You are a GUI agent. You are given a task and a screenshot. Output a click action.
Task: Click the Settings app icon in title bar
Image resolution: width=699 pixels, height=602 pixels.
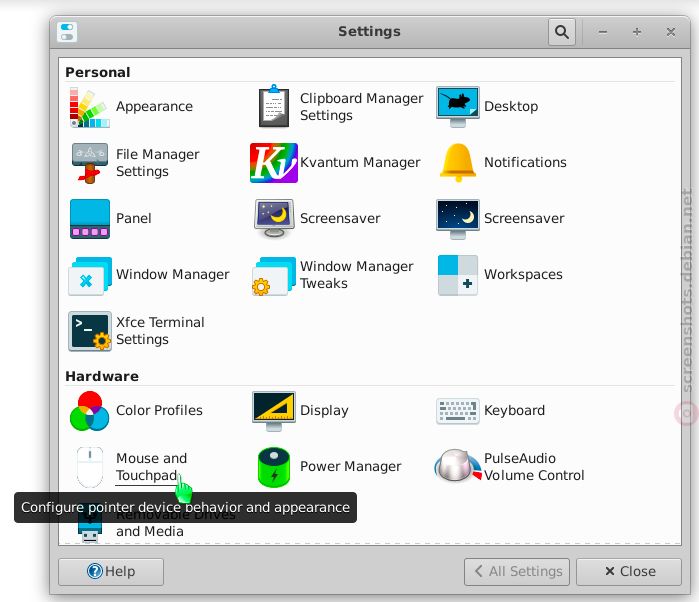67,32
